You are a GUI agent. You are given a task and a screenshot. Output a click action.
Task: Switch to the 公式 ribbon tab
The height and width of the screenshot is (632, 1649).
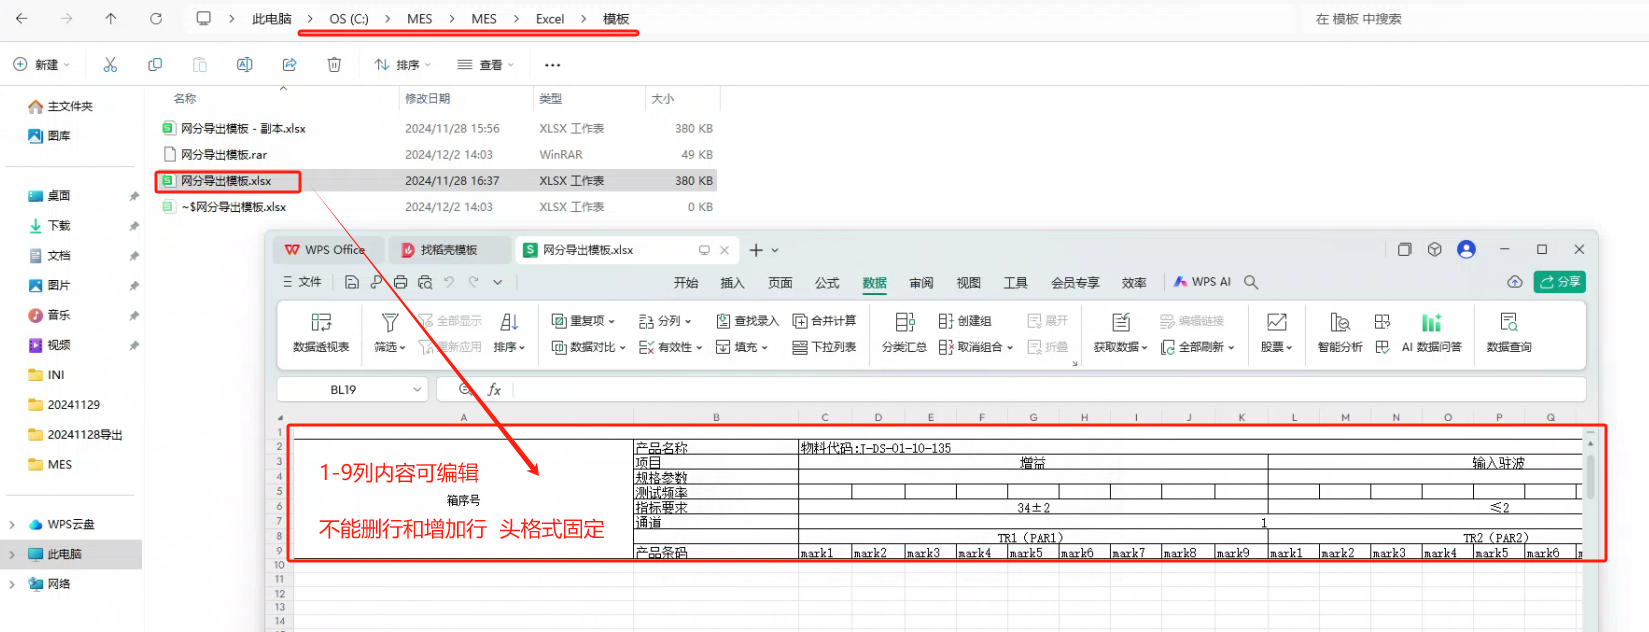(827, 283)
